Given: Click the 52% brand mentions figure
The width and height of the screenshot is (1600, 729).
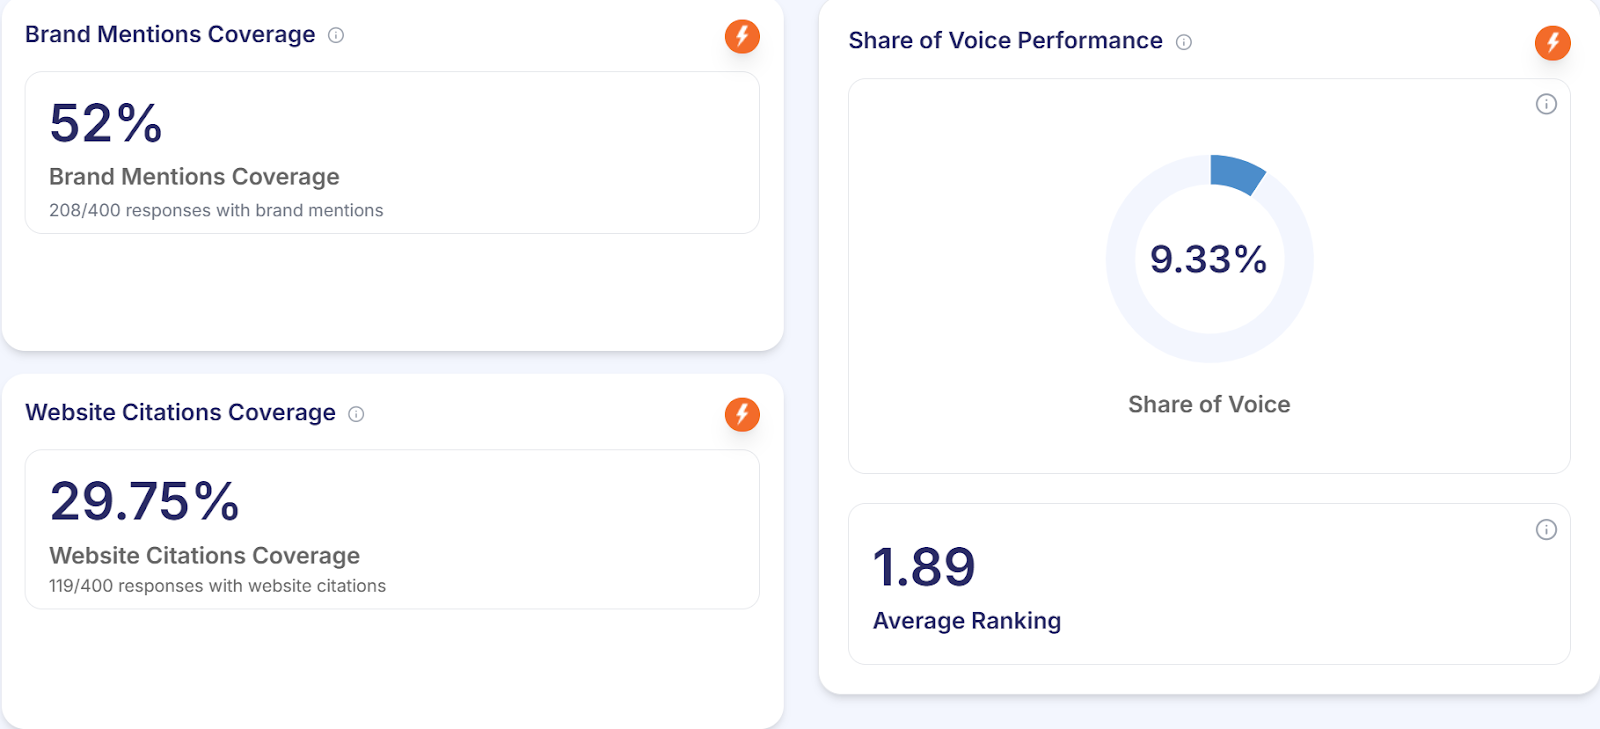Looking at the screenshot, I should 106,124.
